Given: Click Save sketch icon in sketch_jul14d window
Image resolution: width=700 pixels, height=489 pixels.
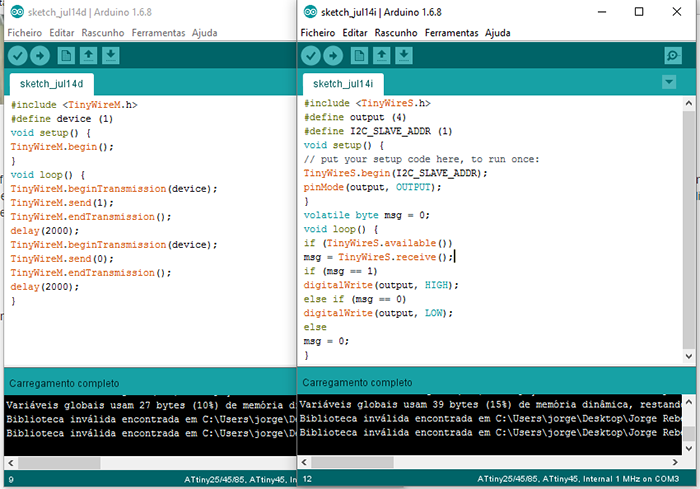Looking at the screenshot, I should [111, 56].
